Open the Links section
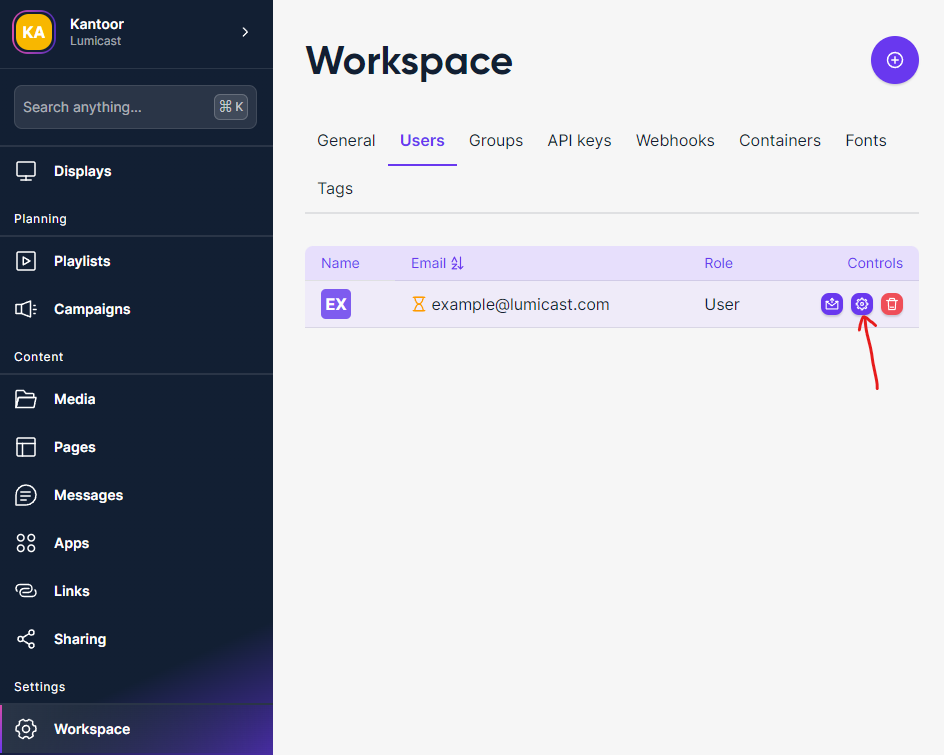 [x=70, y=591]
